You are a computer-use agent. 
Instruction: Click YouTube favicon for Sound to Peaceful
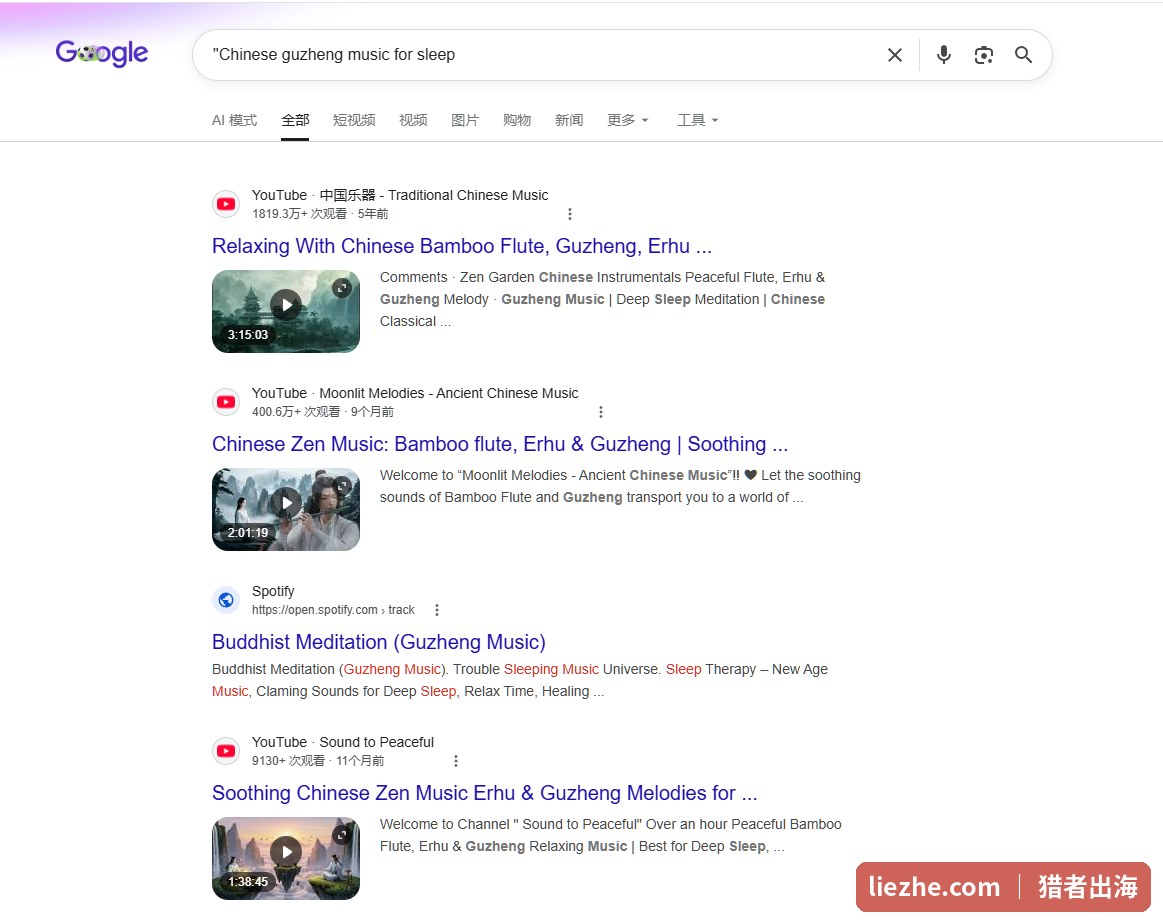click(226, 751)
